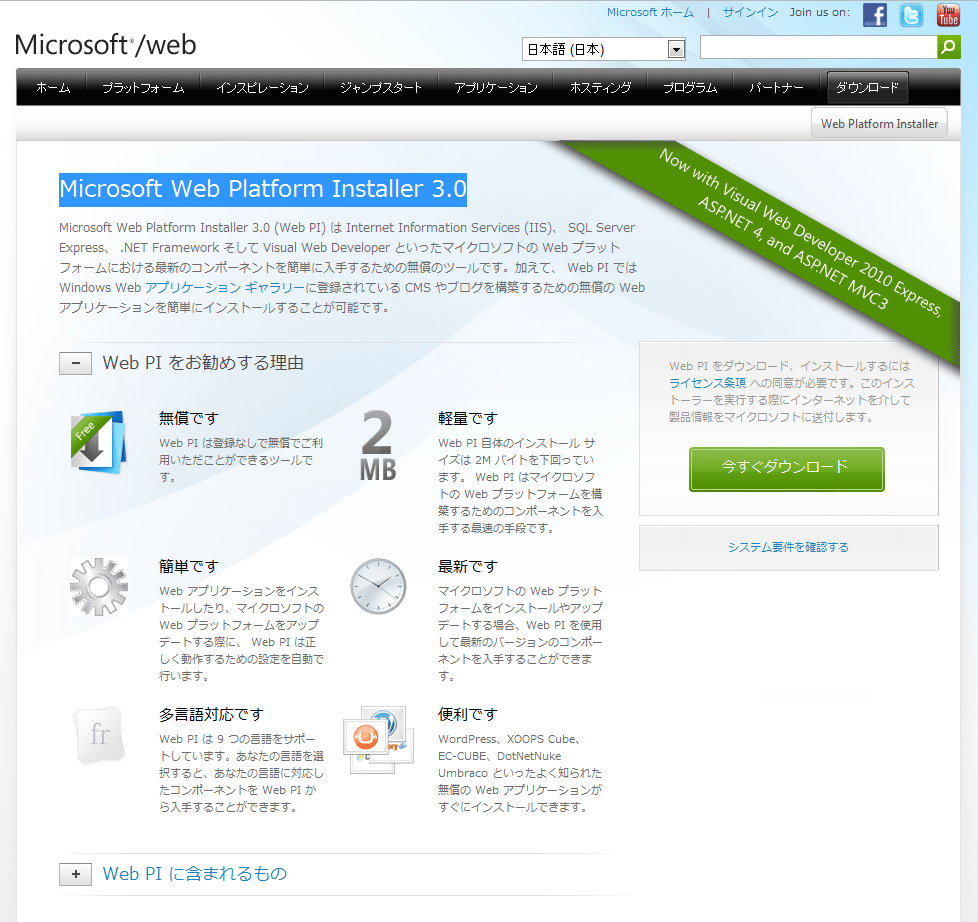
Task: Open the 日本語 (日本) language dropdown
Action: [604, 49]
